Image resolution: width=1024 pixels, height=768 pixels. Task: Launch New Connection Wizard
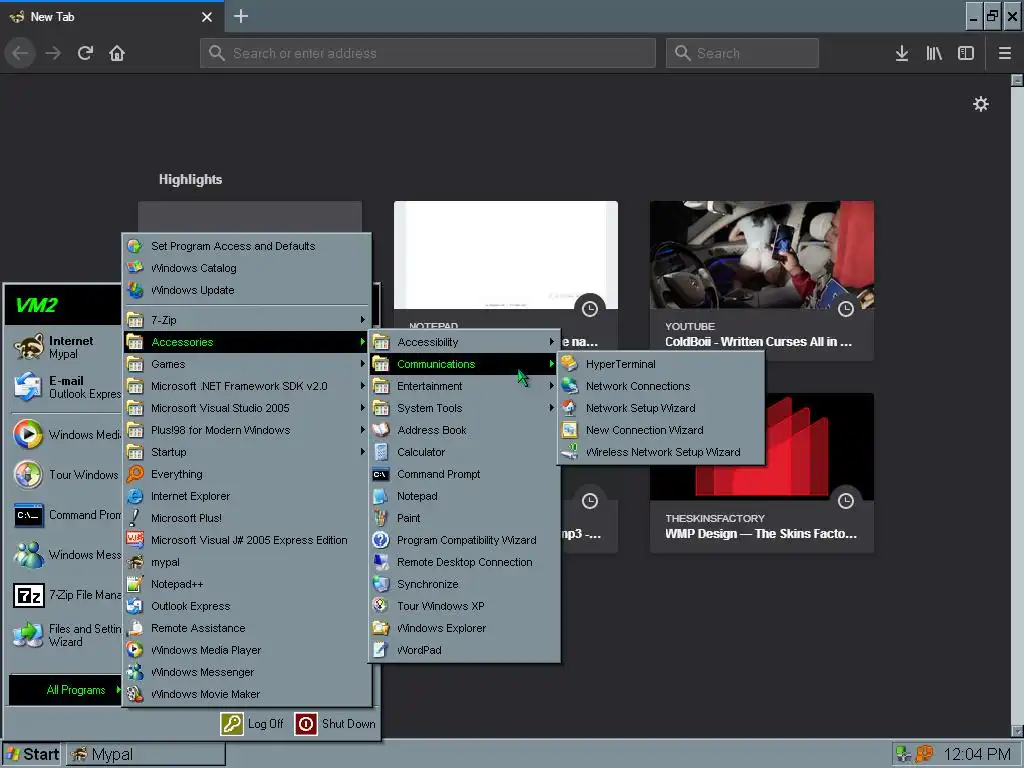tap(660, 430)
